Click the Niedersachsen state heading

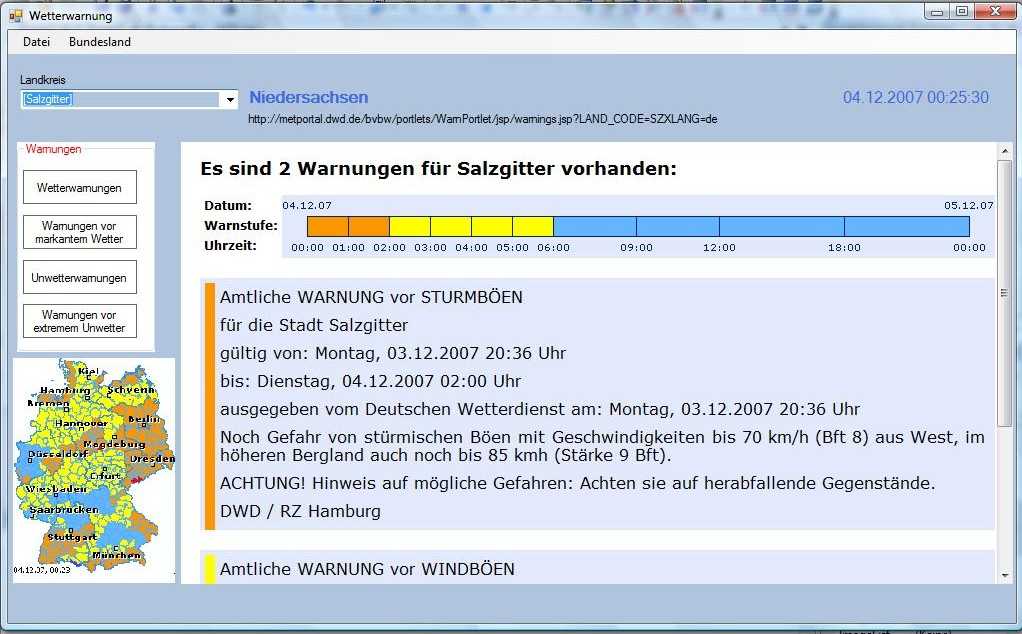tap(308, 97)
